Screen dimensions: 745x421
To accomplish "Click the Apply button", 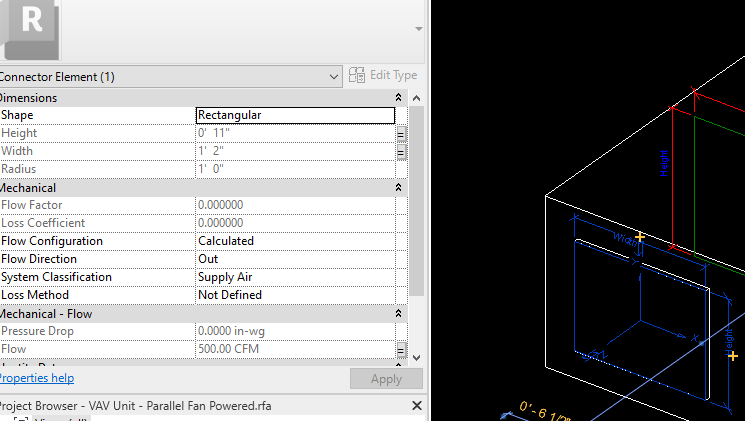I will click(386, 379).
